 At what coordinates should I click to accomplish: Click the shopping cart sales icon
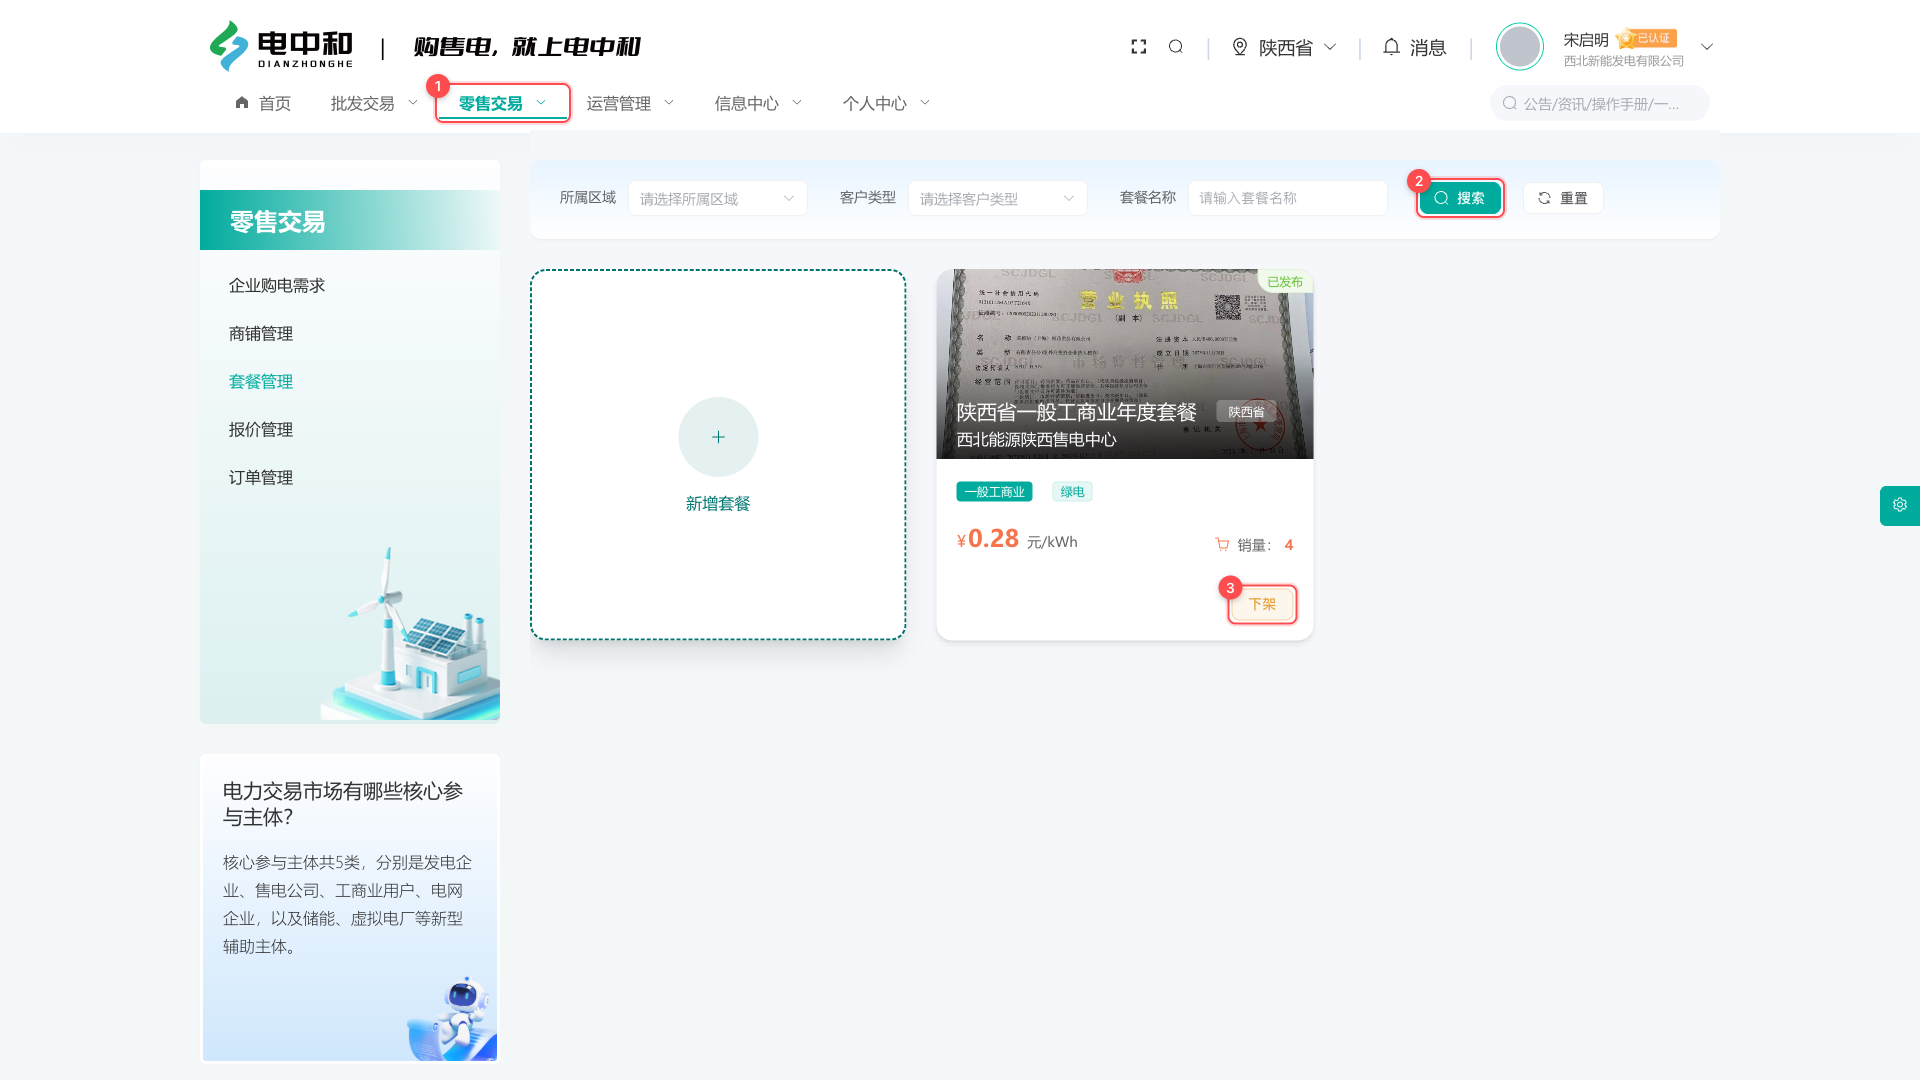[x=1222, y=544]
